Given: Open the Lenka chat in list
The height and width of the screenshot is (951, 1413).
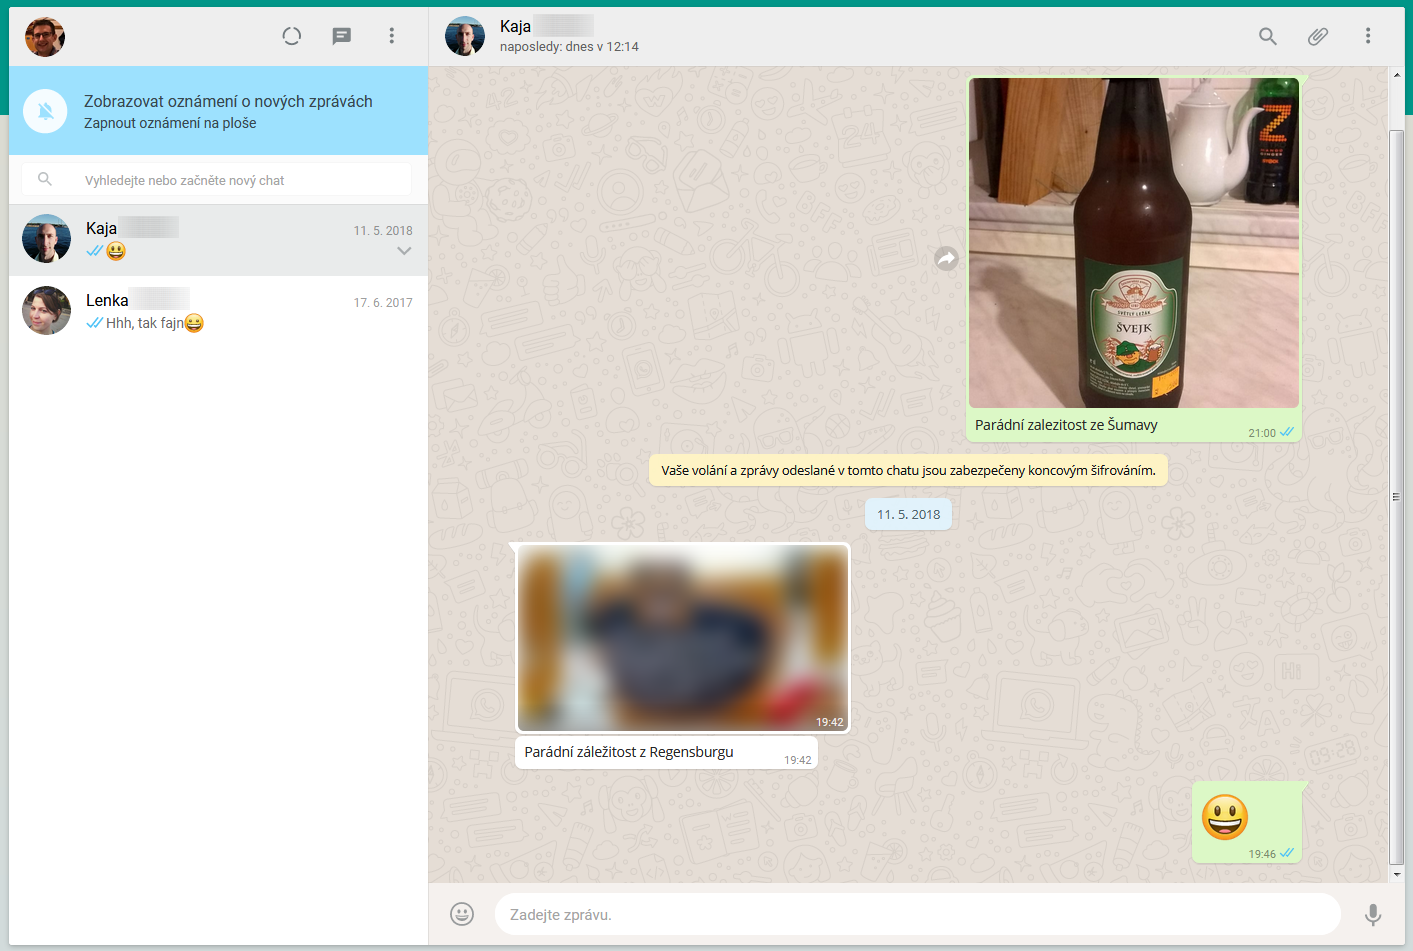Looking at the screenshot, I should pos(218,312).
